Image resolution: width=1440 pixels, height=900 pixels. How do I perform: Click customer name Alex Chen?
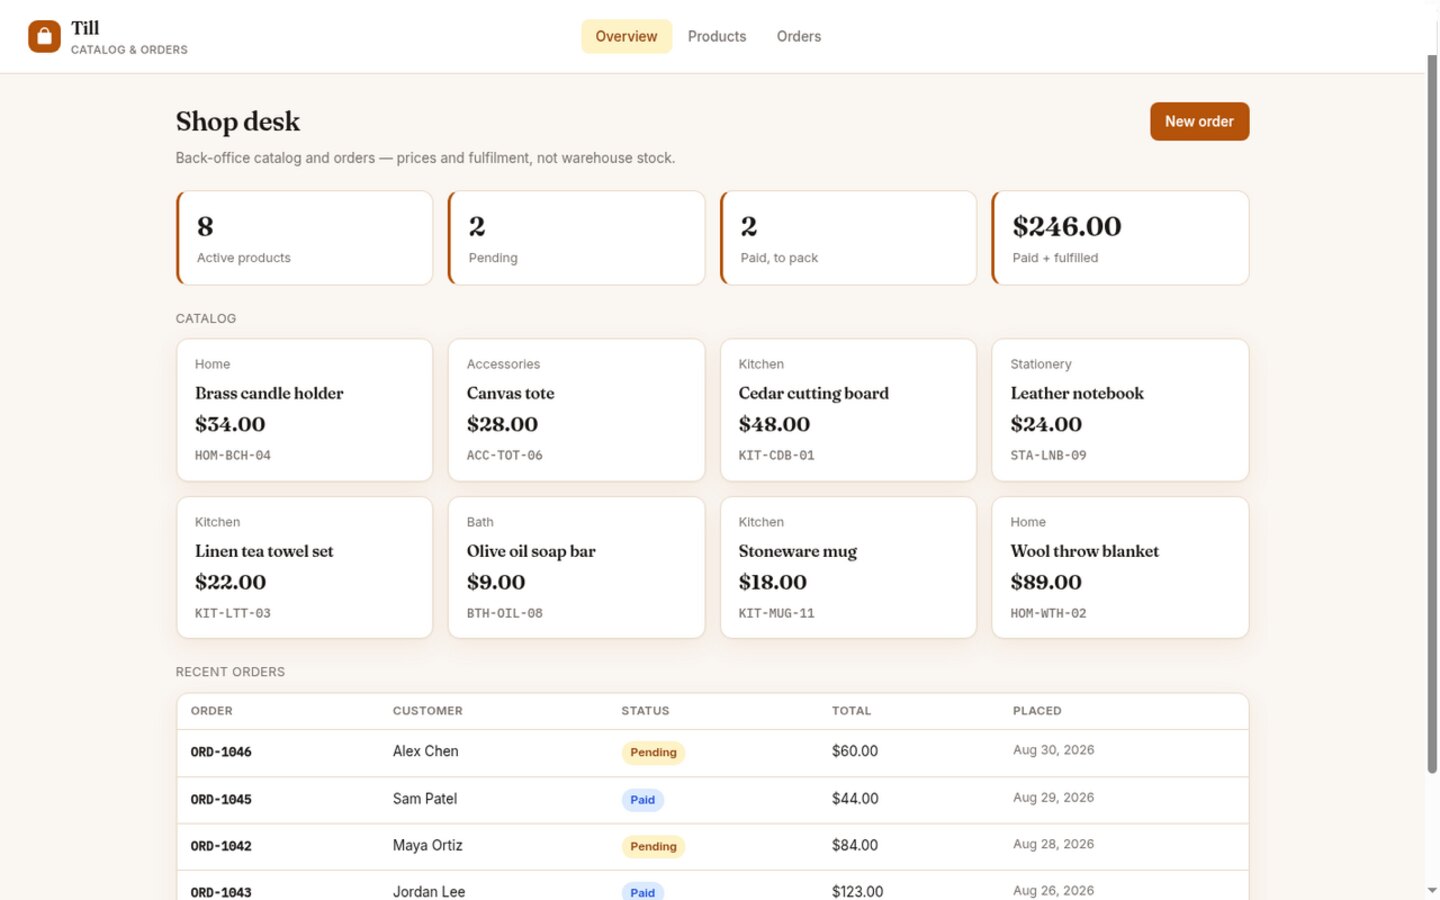425,751
